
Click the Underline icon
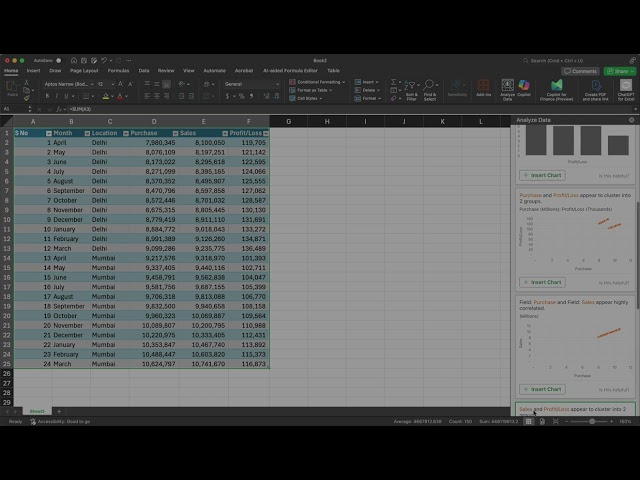[66, 96]
